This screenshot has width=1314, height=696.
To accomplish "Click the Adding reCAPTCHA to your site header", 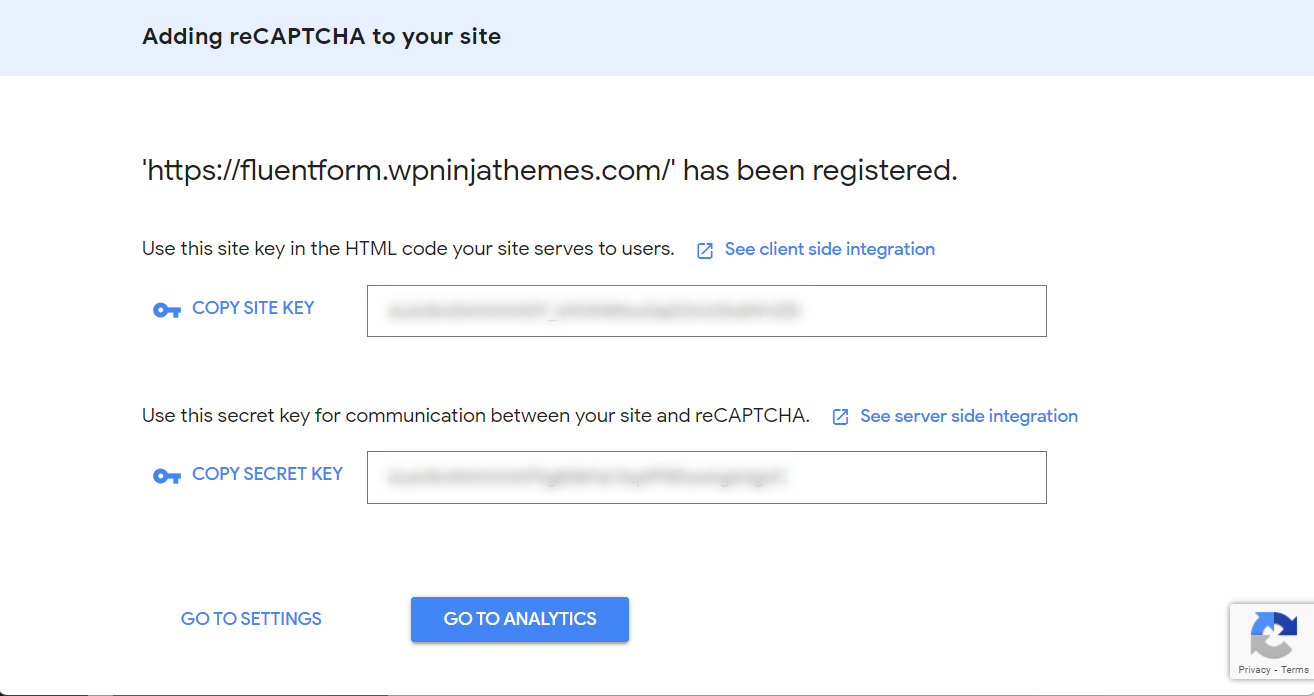I will [x=321, y=36].
